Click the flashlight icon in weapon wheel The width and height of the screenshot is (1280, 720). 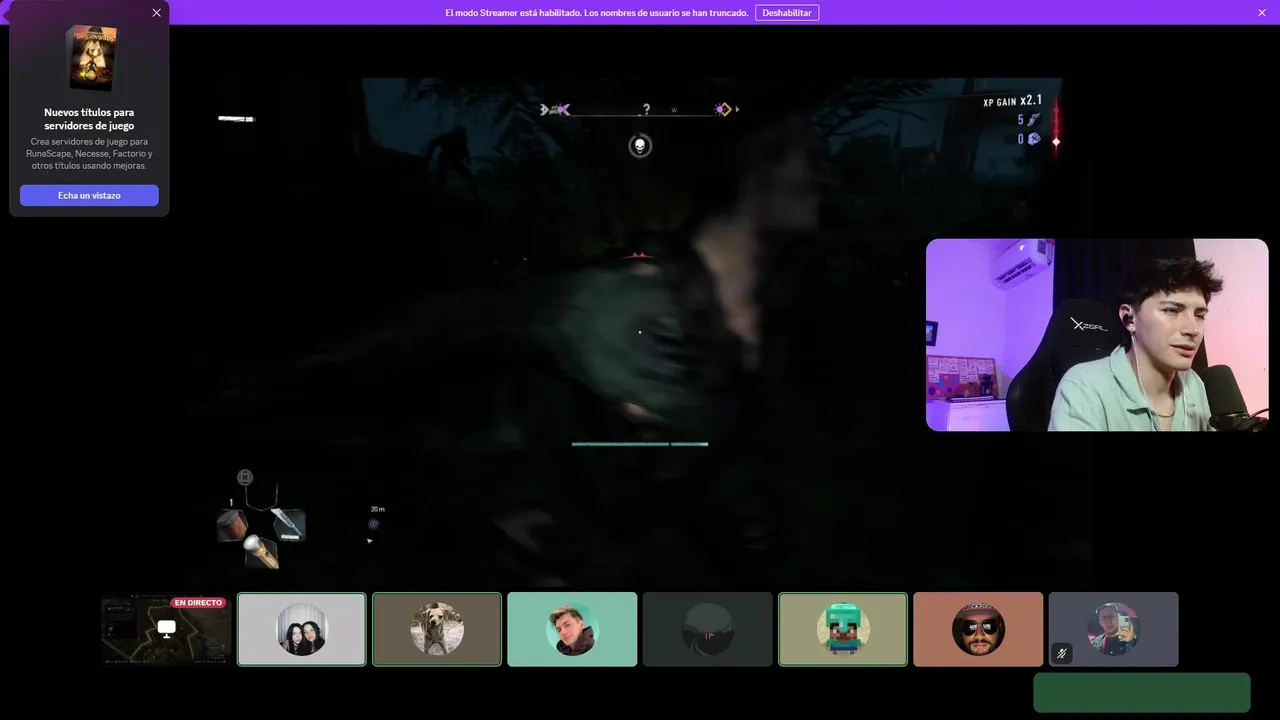(x=263, y=551)
